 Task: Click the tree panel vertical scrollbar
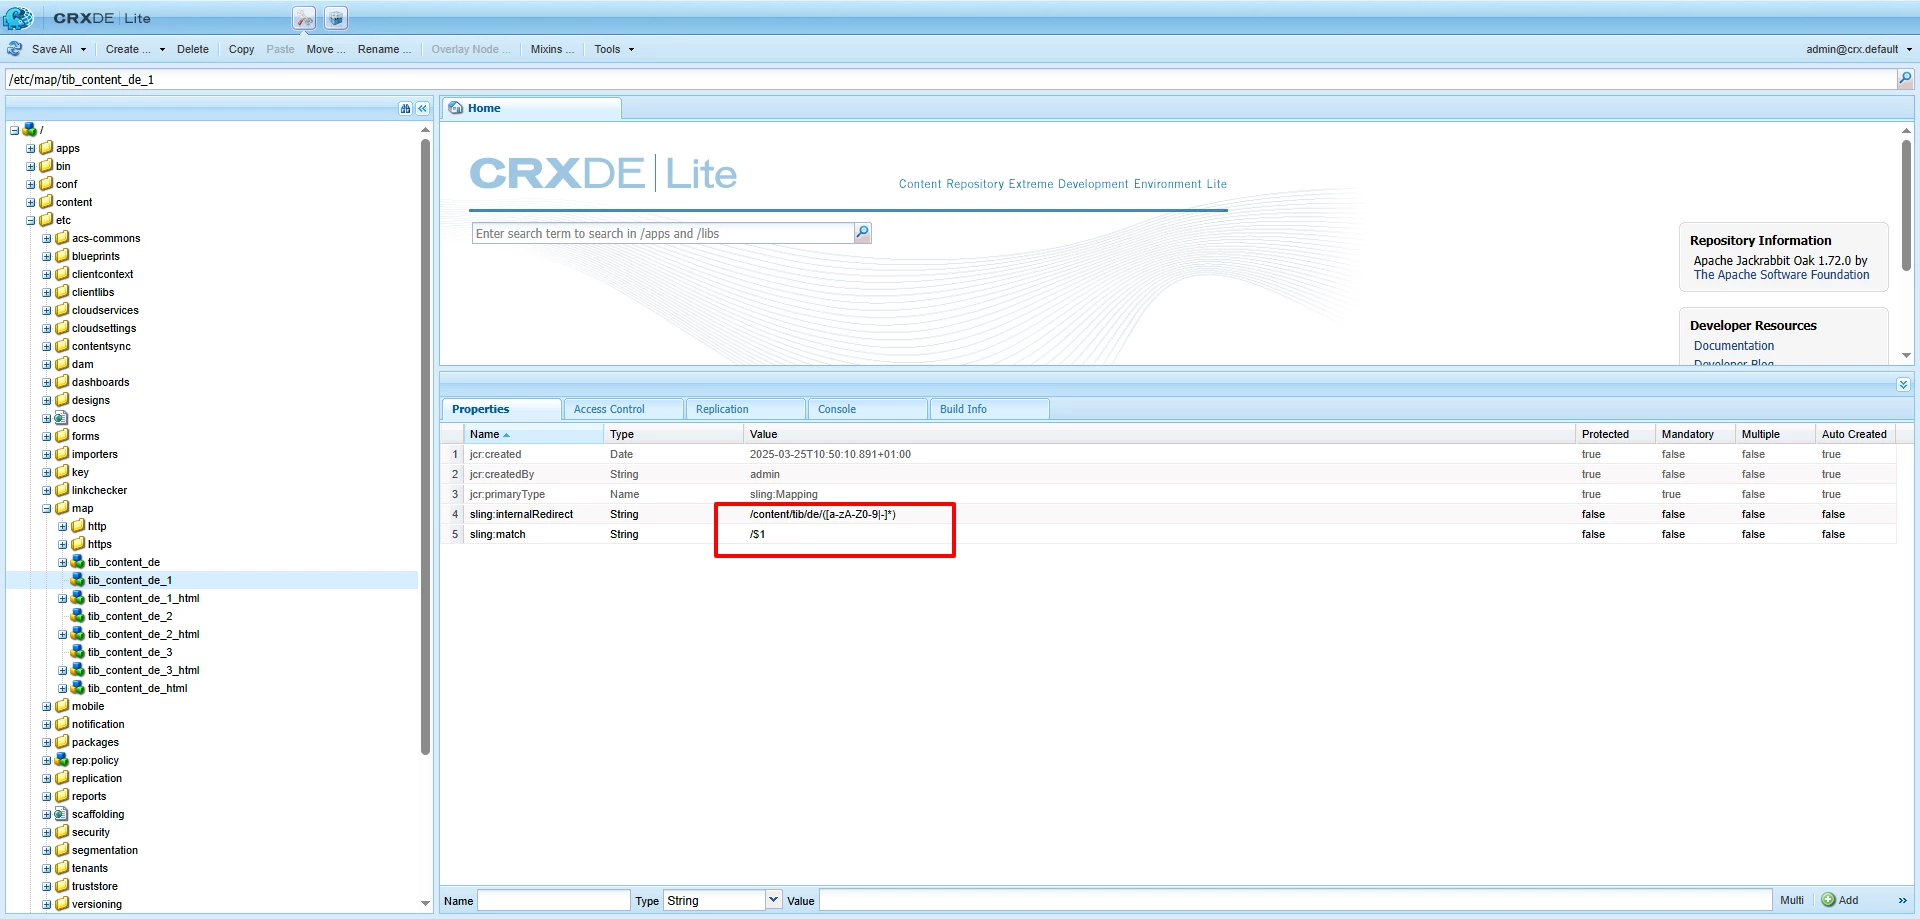point(425,446)
